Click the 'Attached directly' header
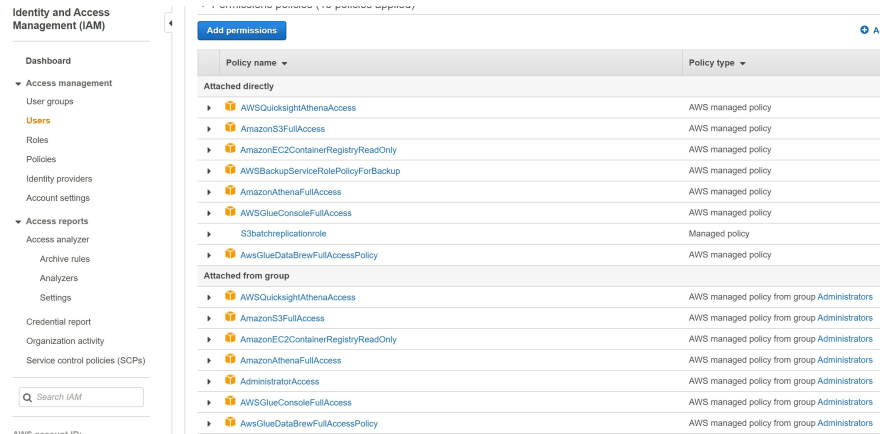This screenshot has height=434, width=880. [239, 86]
